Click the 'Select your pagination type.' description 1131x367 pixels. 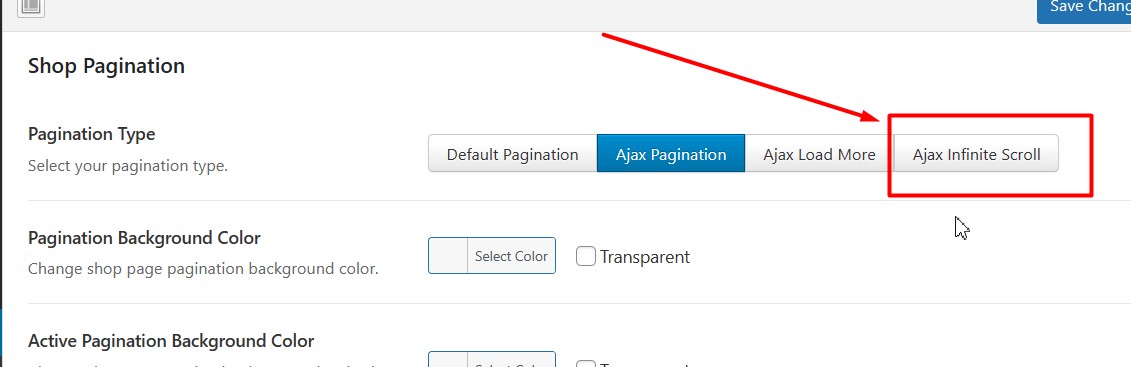(x=128, y=166)
